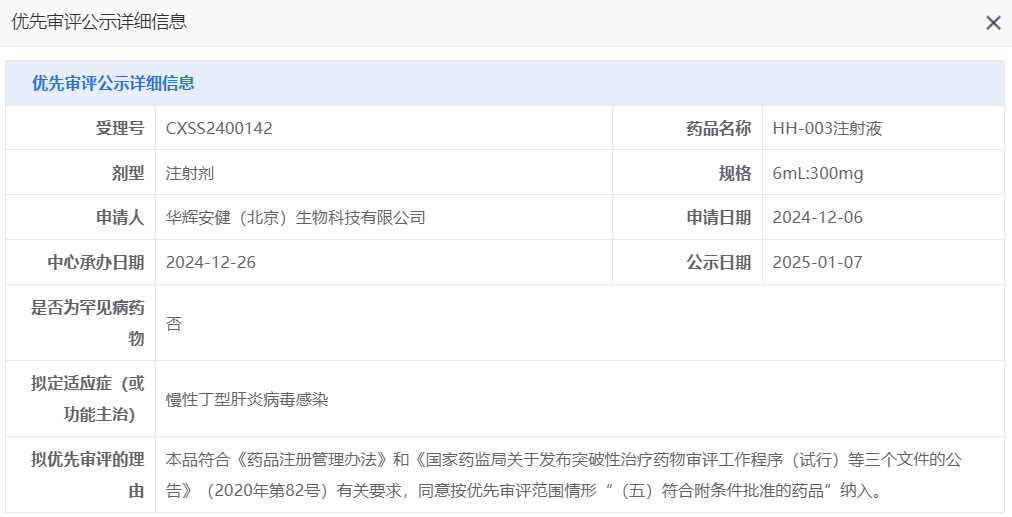This screenshot has height=517, width=1012.
Task: Select the drug name HH-003注射液
Action: [827, 128]
